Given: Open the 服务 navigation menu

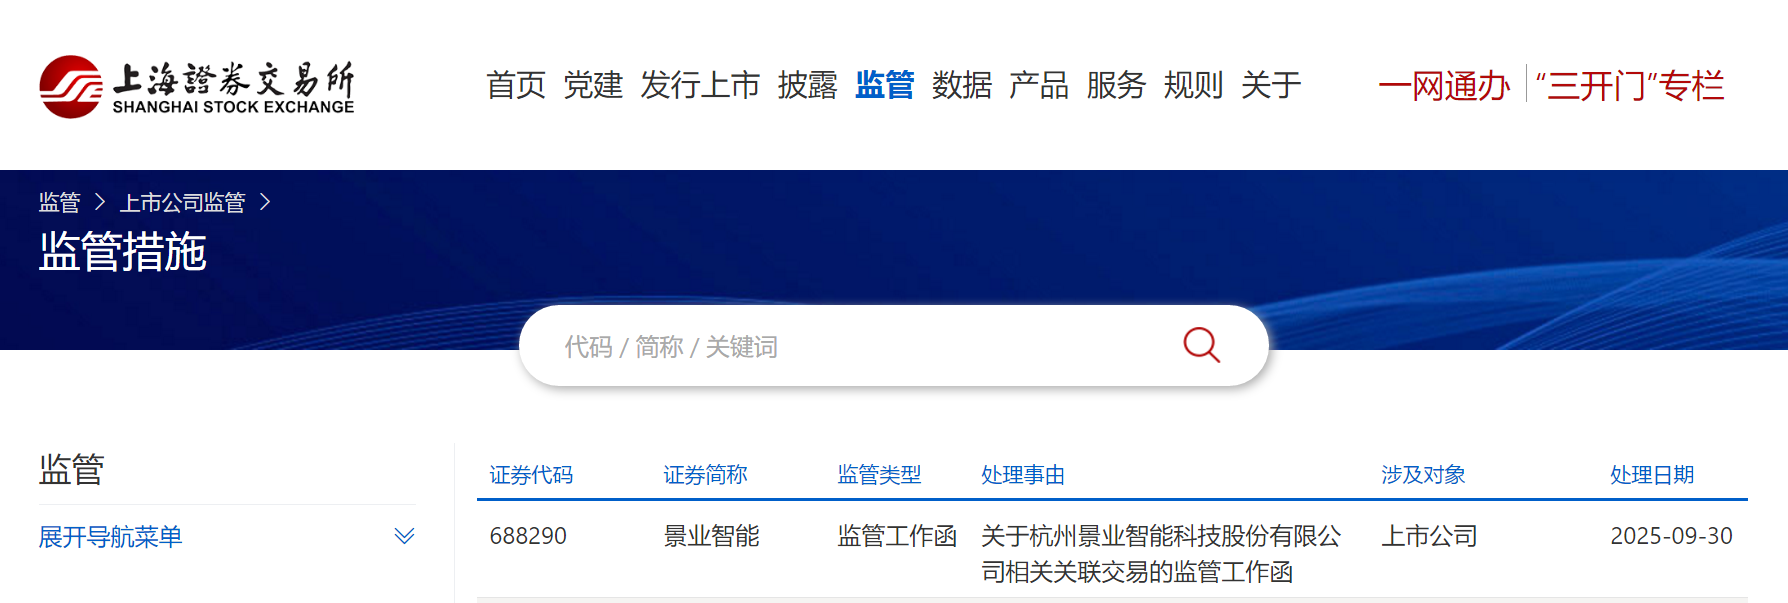Looking at the screenshot, I should [1116, 85].
